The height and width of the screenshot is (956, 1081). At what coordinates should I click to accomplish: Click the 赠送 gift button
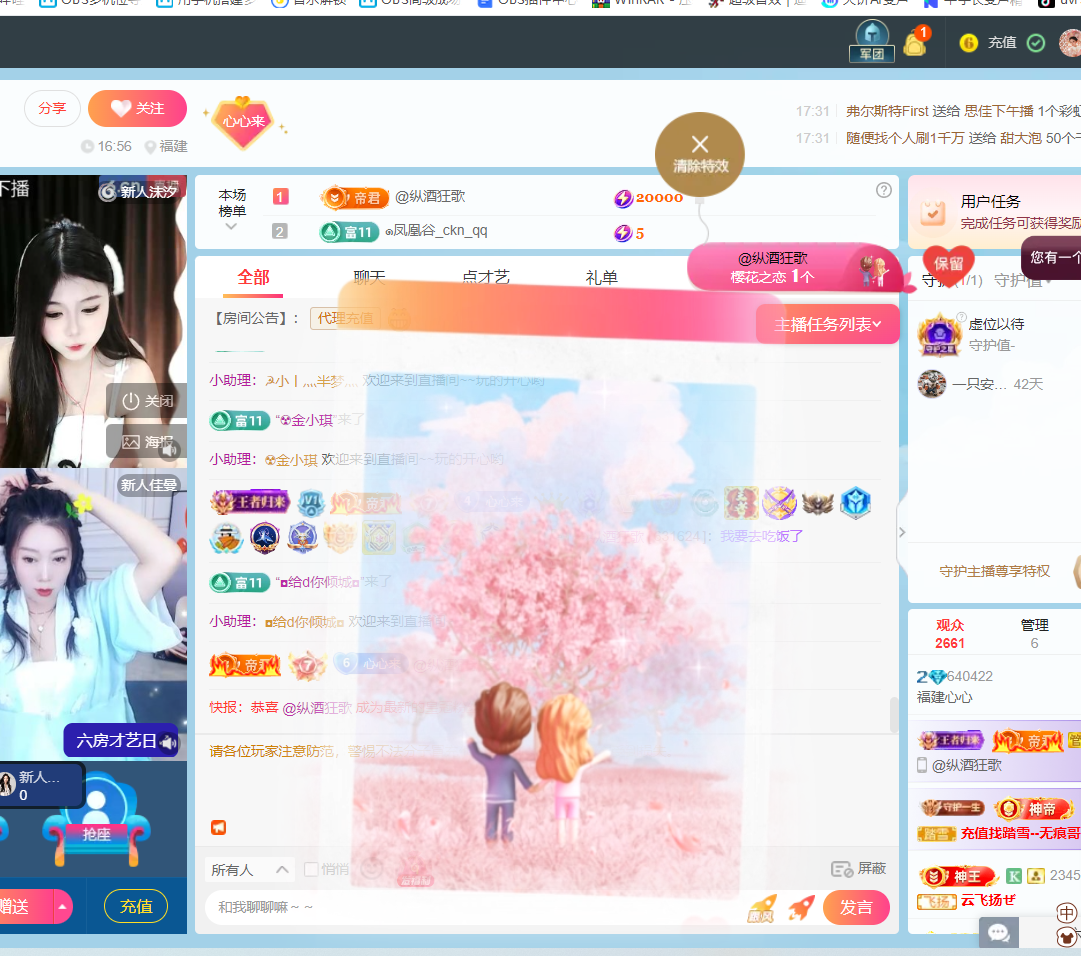coord(25,906)
